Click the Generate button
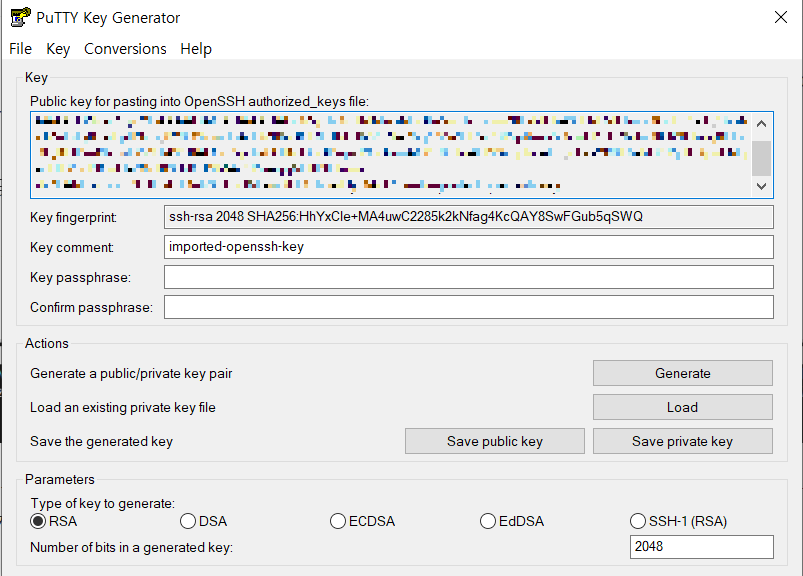The height and width of the screenshot is (576, 803). point(683,373)
